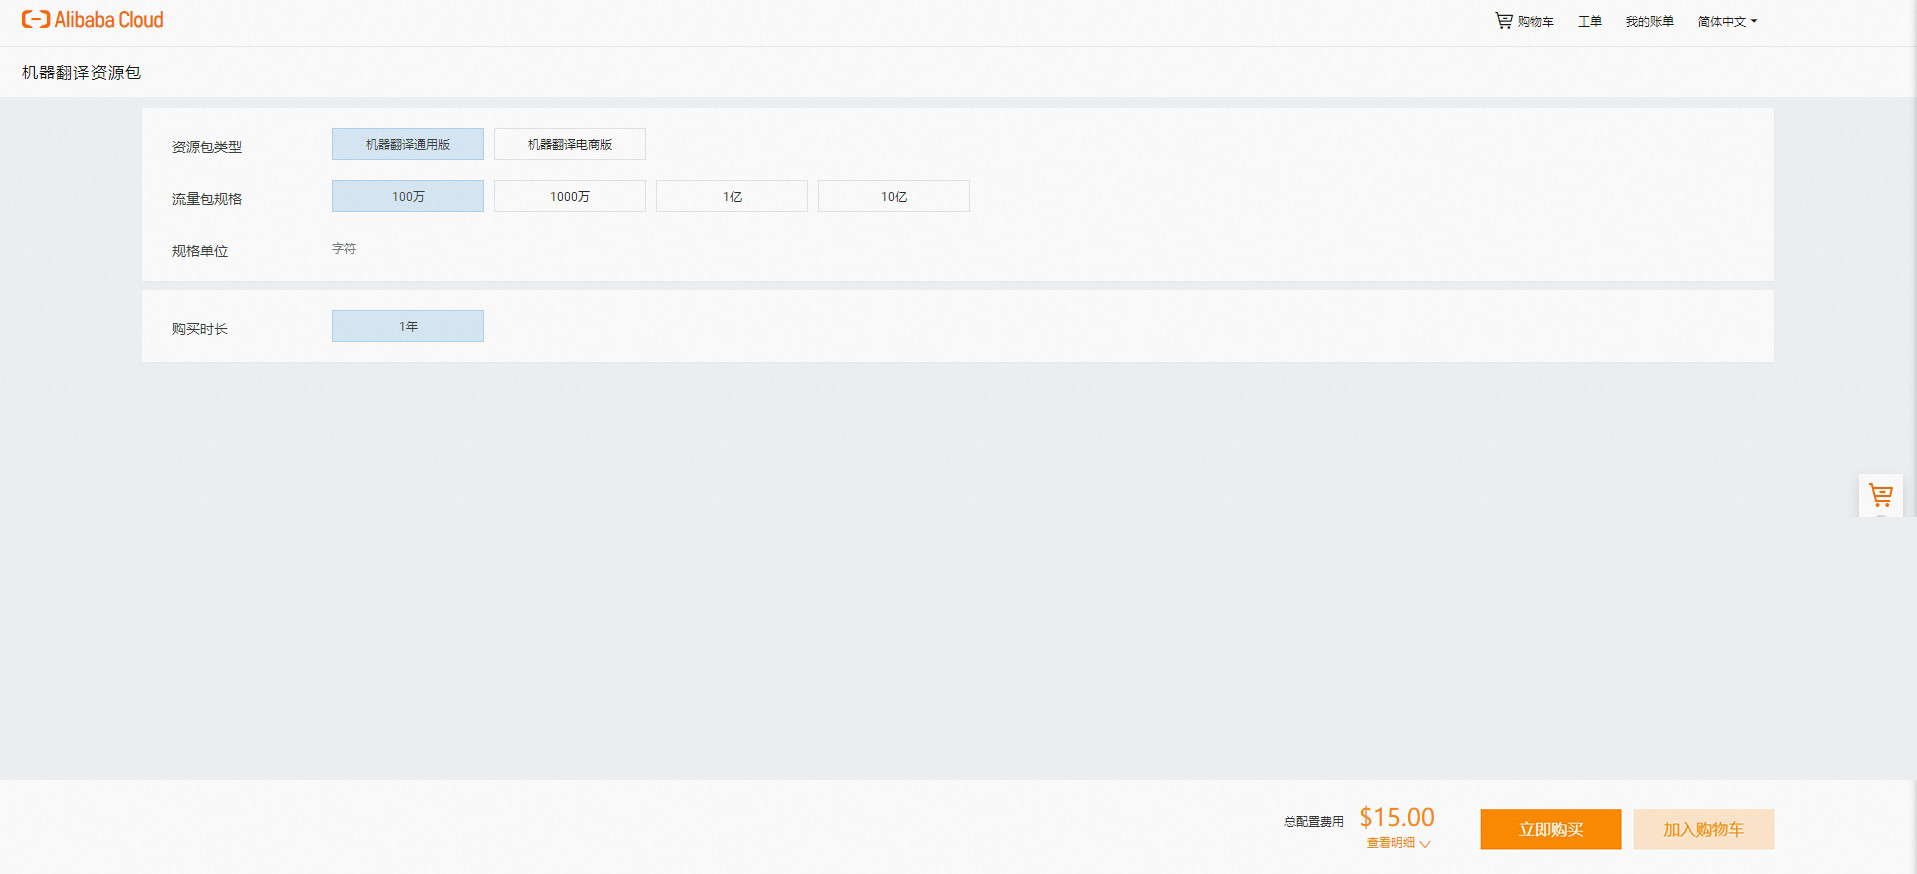Expand 查看明细 price details
The image size is (1917, 874).
1398,843
